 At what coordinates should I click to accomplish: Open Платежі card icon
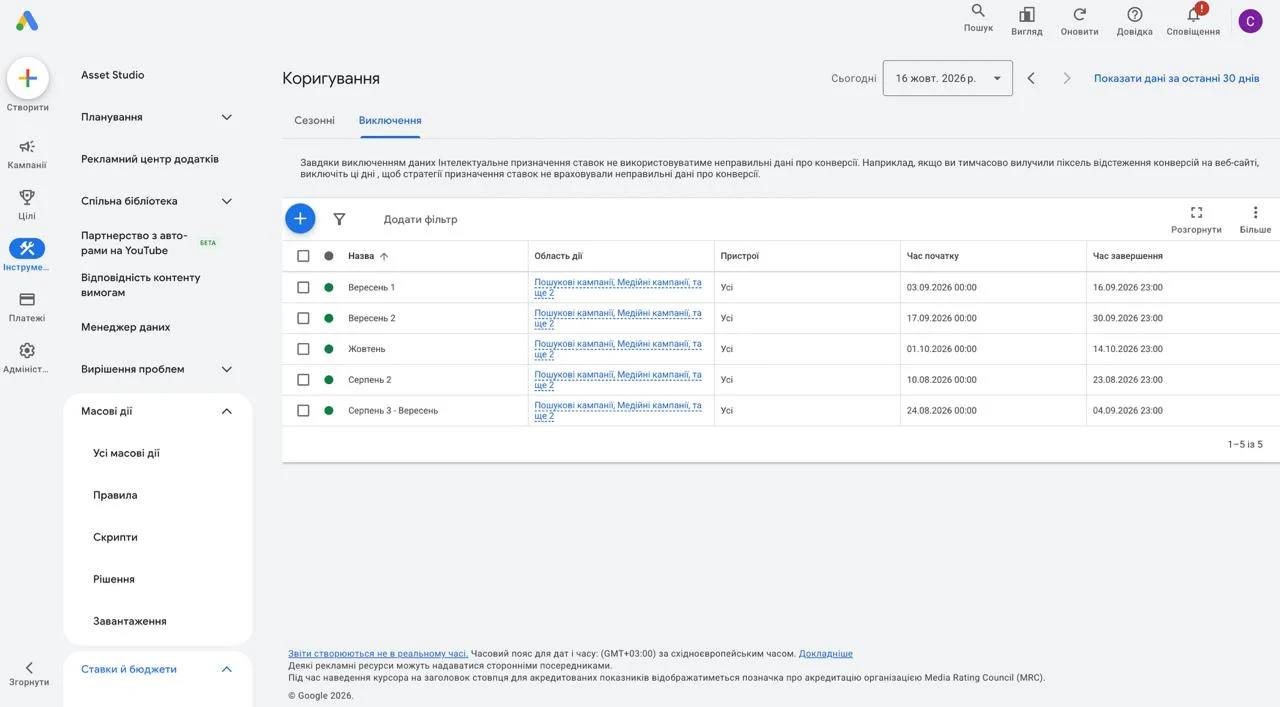pyautogui.click(x=27, y=299)
